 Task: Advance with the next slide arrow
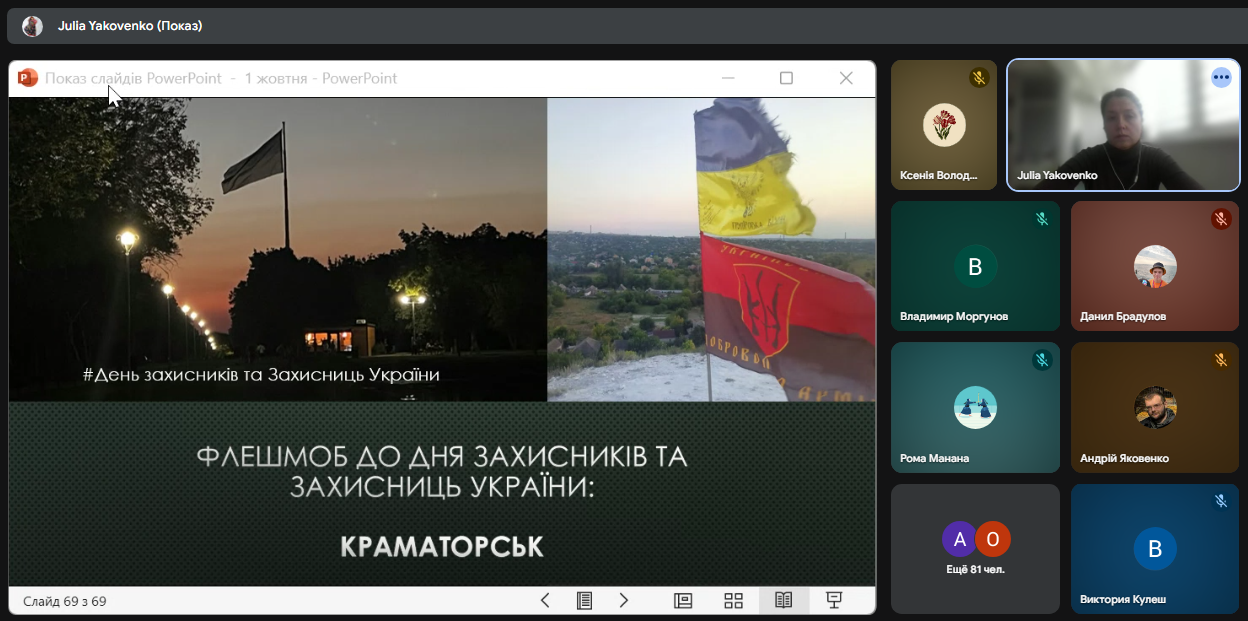[624, 600]
